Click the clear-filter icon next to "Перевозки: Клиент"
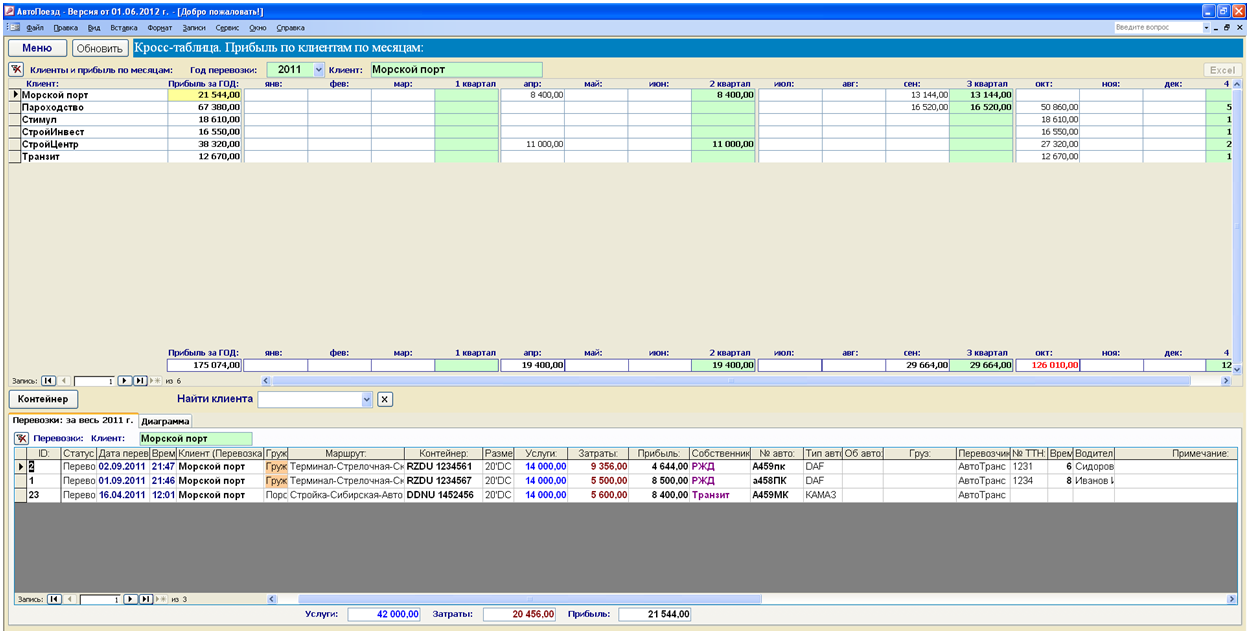1250x631 pixels. click(x=21, y=438)
